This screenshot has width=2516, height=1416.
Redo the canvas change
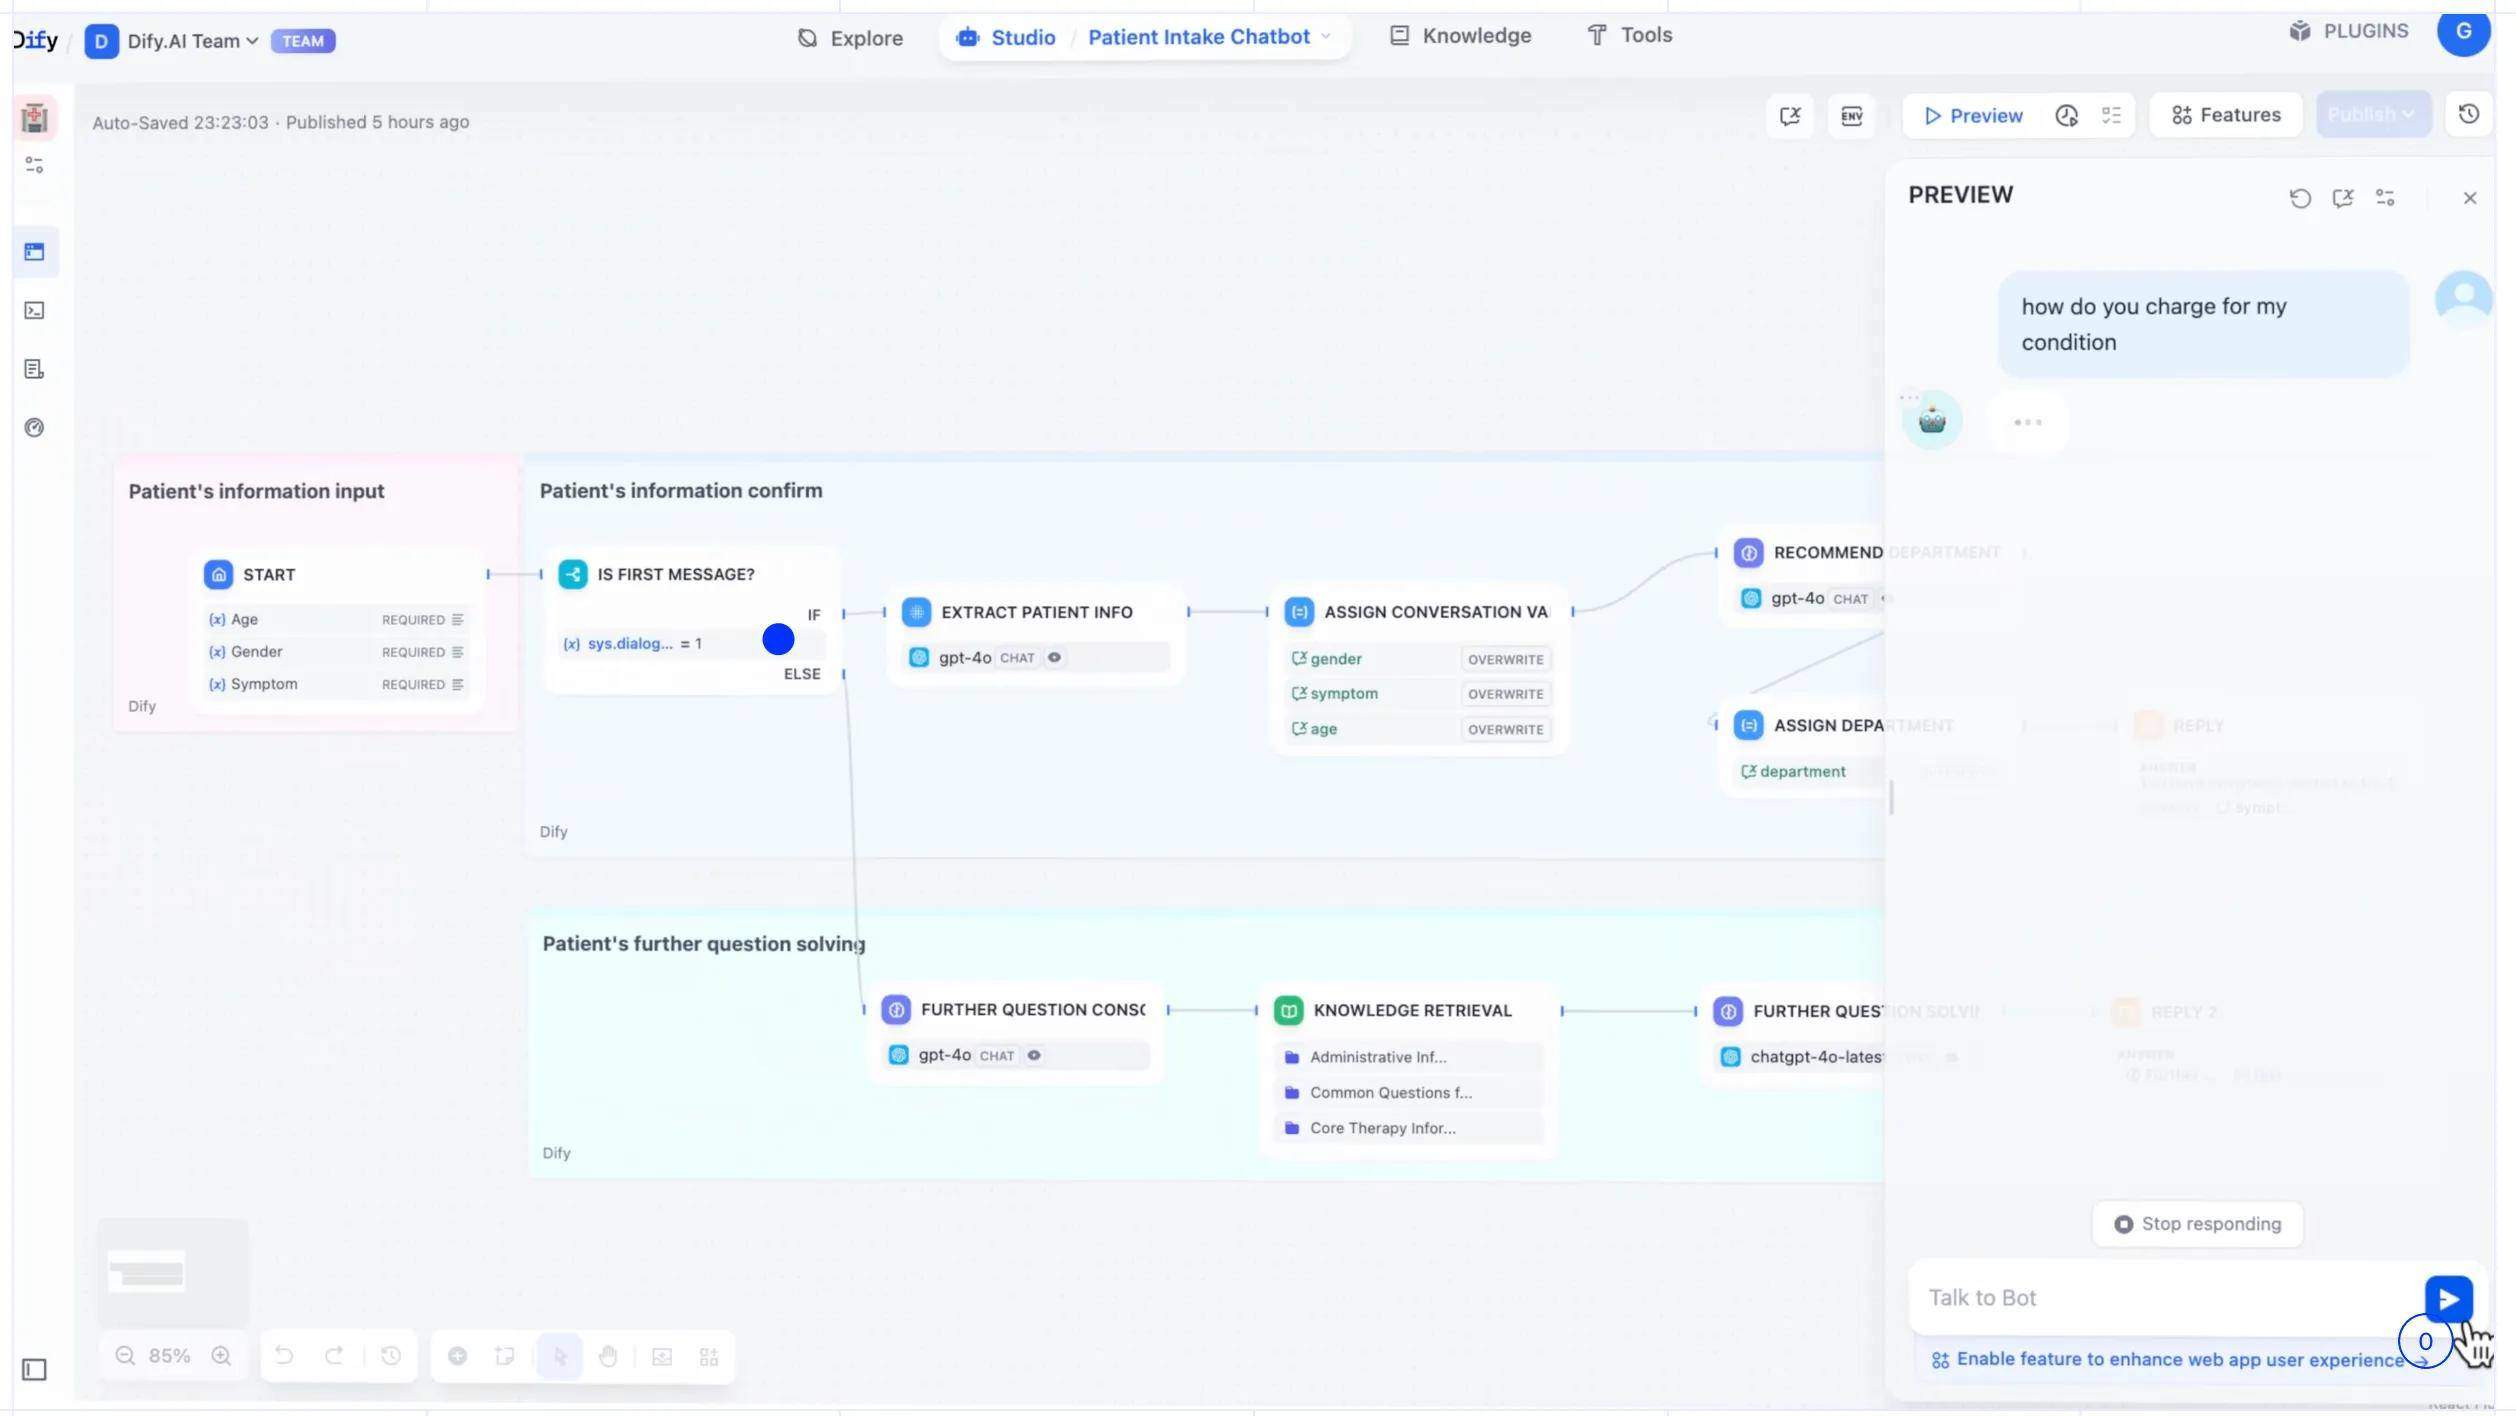pyautogui.click(x=334, y=1356)
